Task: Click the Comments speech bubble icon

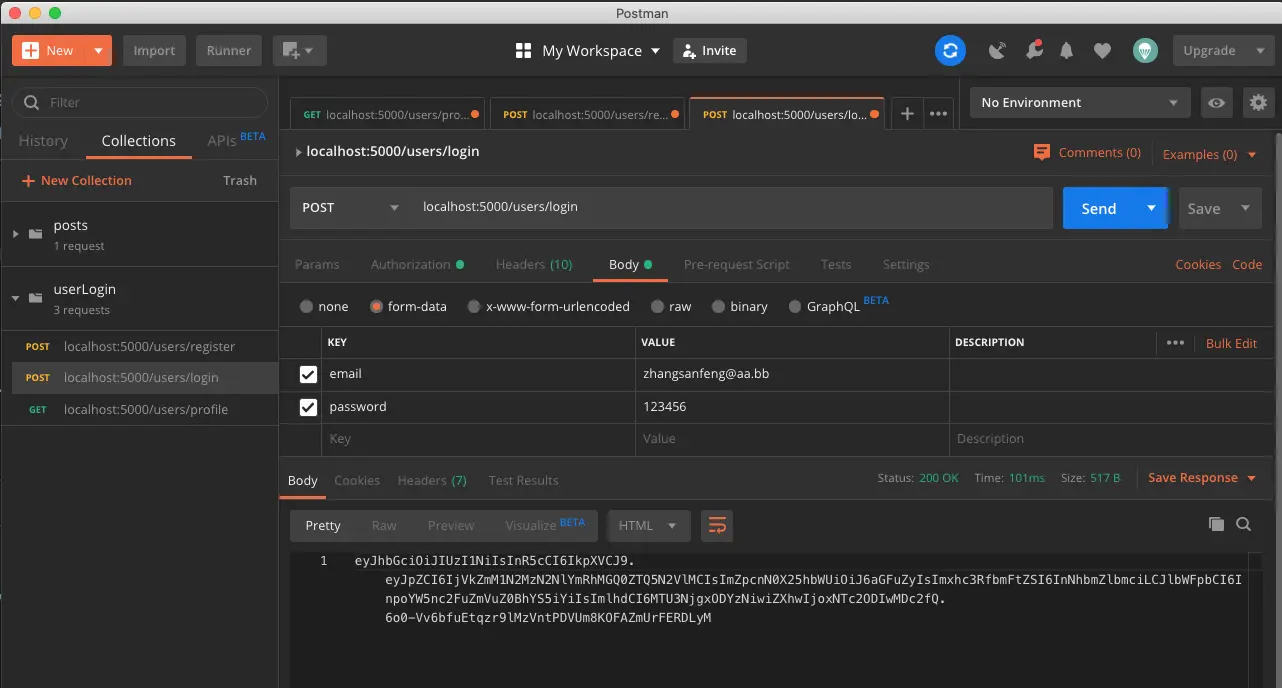Action: [1042, 152]
